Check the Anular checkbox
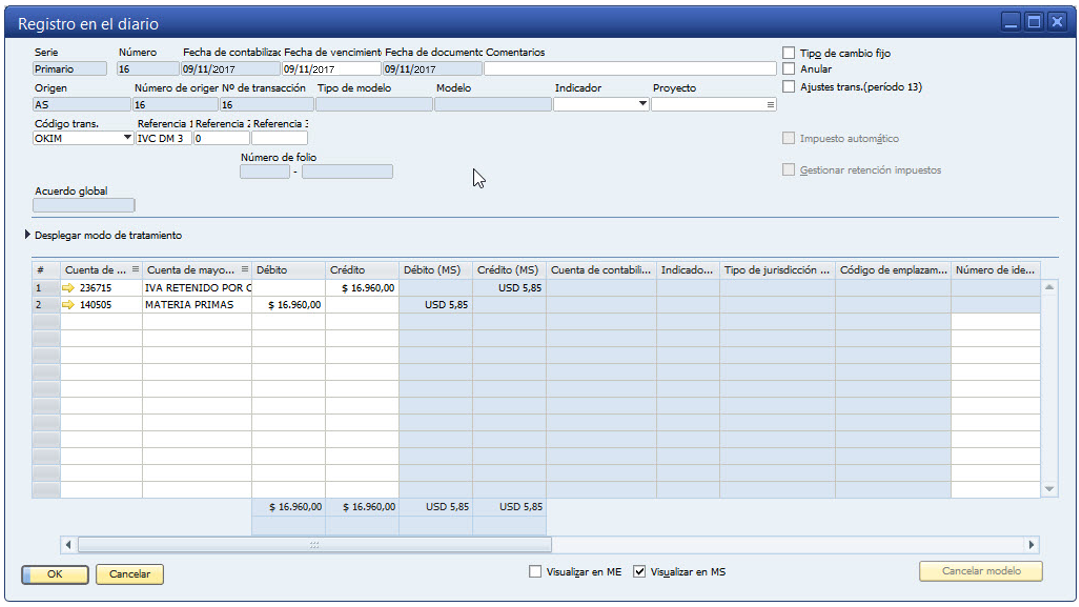1079x607 pixels. click(x=789, y=69)
